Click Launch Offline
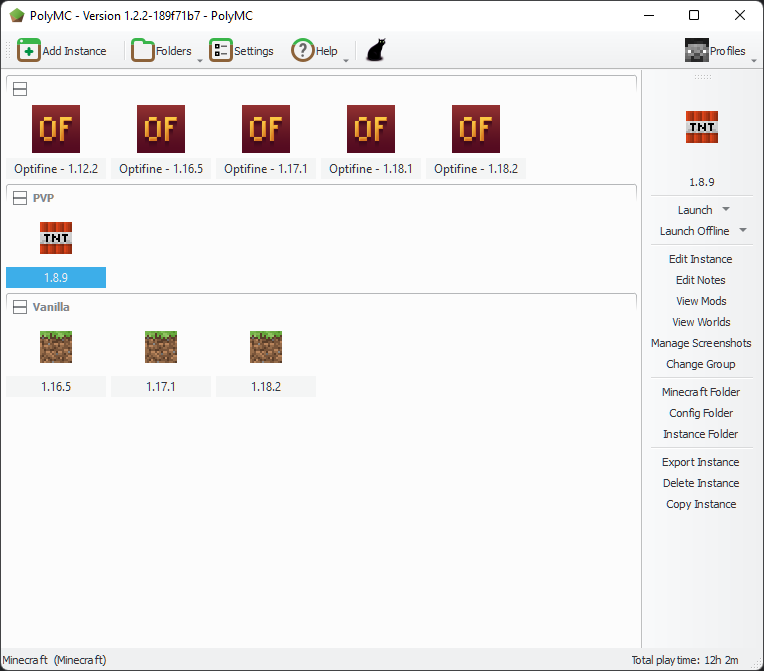764x671 pixels. click(694, 231)
